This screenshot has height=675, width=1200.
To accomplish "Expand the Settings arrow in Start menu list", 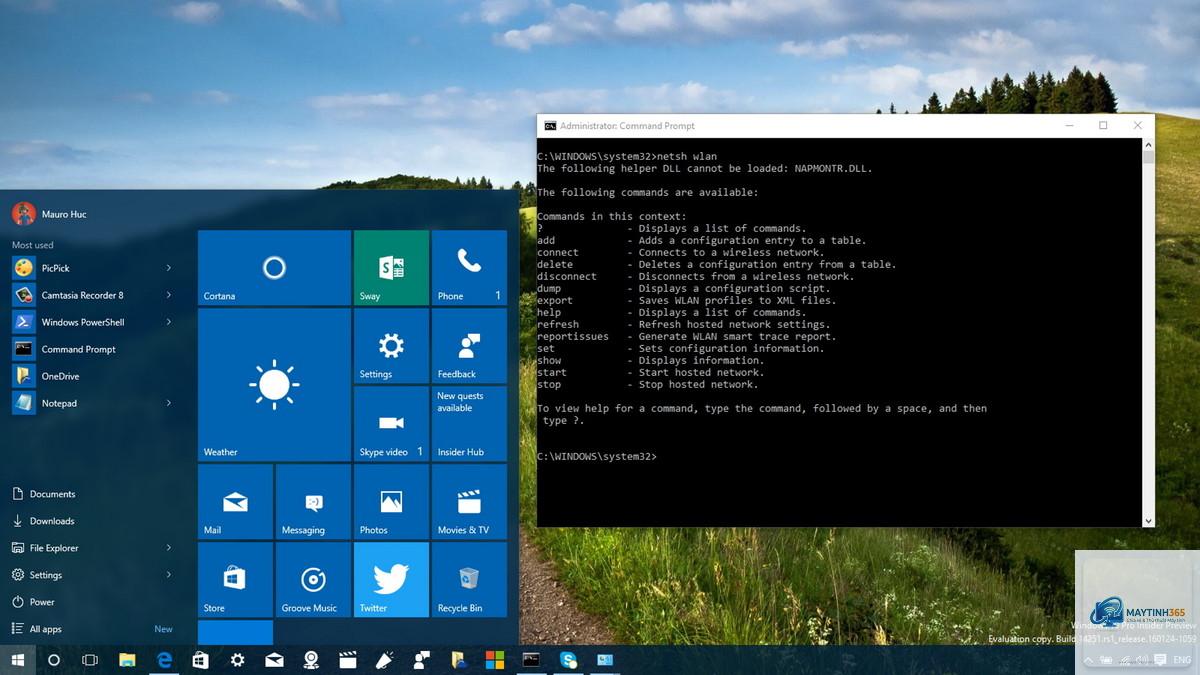I will pos(168,575).
